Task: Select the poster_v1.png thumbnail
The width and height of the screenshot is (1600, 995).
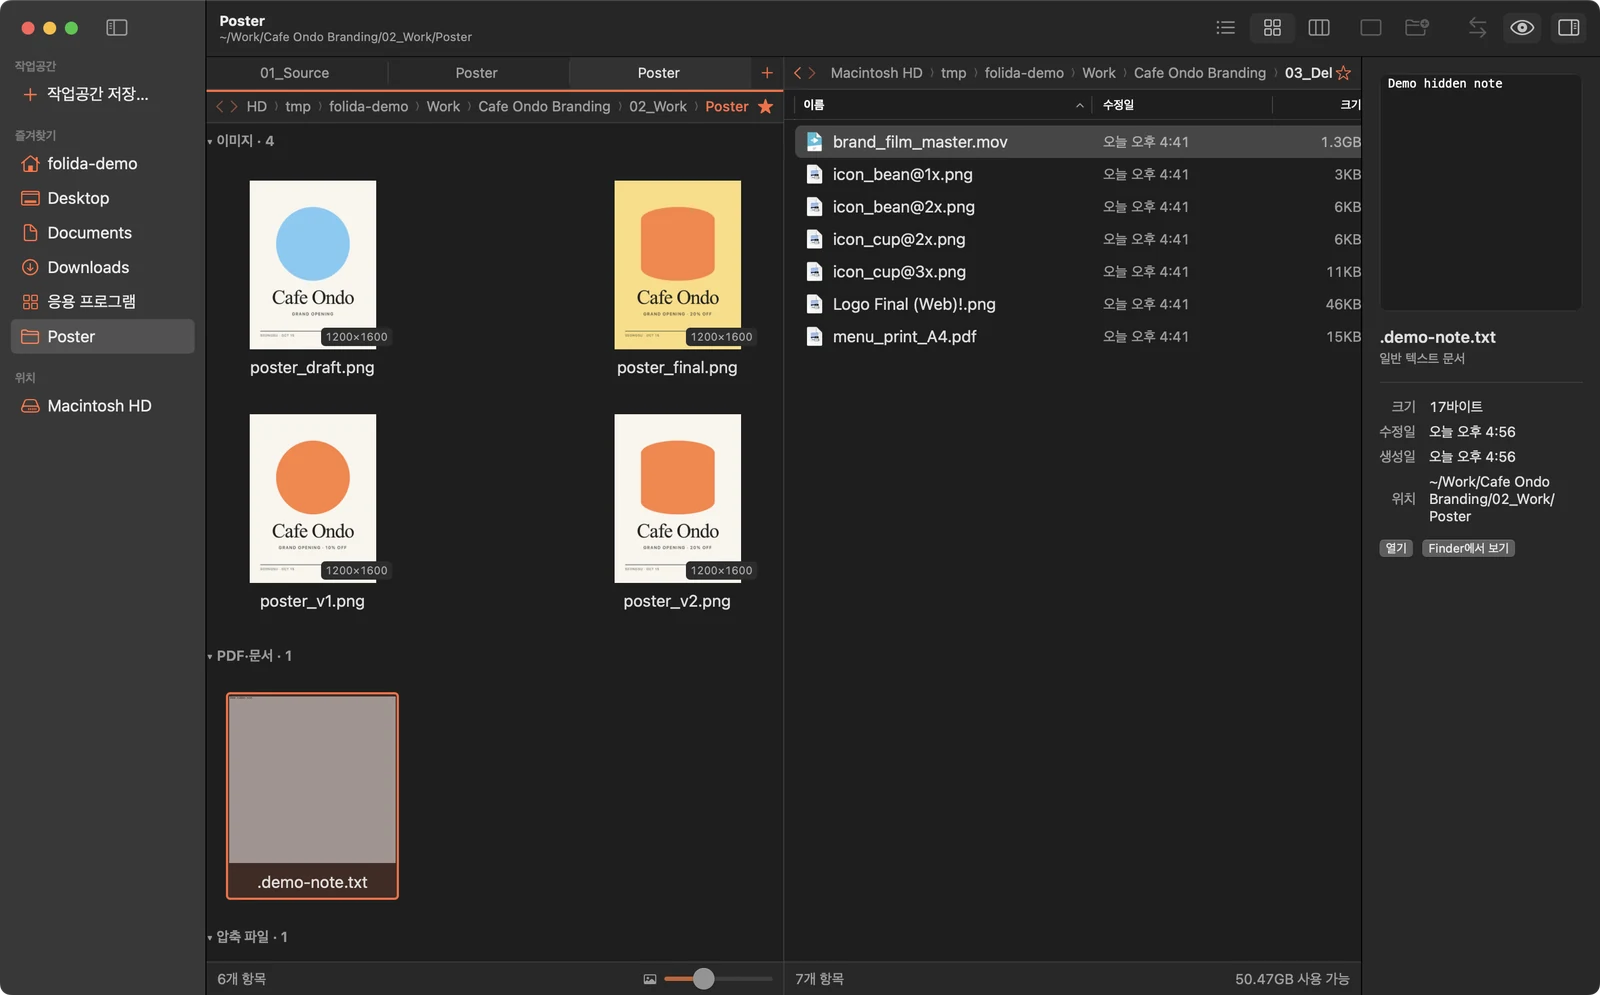Action: point(313,498)
